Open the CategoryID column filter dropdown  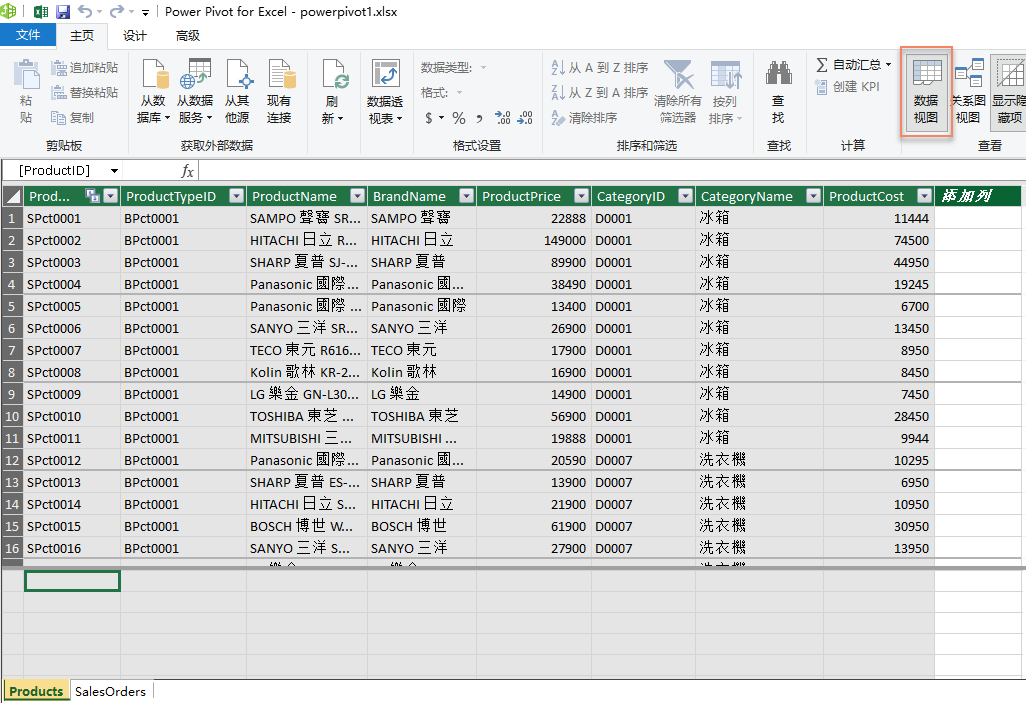coord(685,196)
